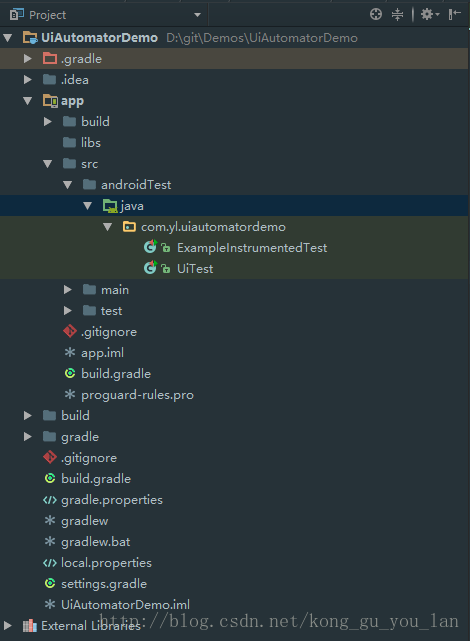Expand the main source folder
This screenshot has width=470, height=641.
[68, 289]
